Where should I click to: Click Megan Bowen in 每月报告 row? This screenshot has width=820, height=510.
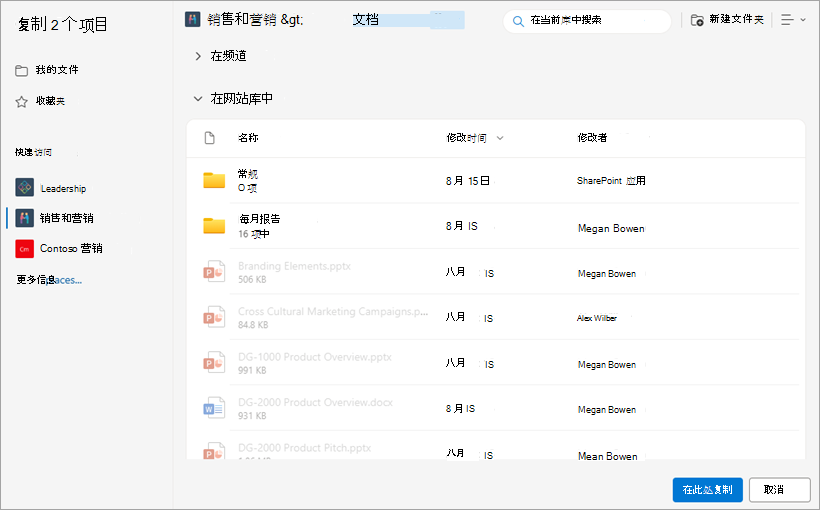[611, 228]
